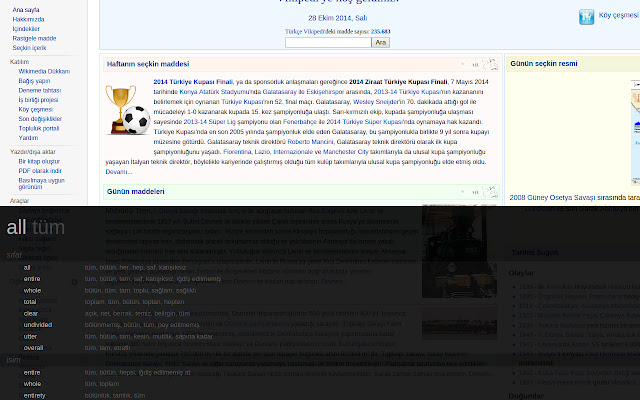Click the steam train thumbnail behind overlay
The height and width of the screenshot is (400, 640).
(x=459, y=251)
